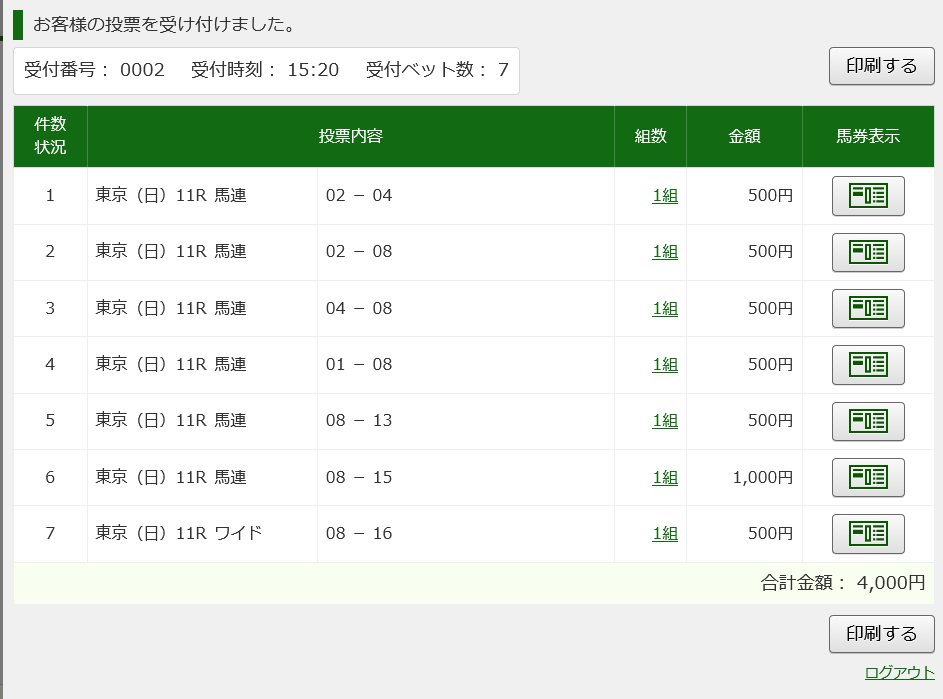This screenshot has width=943, height=699.
Task: Select the 馬券表示 column header
Action: coord(868,136)
